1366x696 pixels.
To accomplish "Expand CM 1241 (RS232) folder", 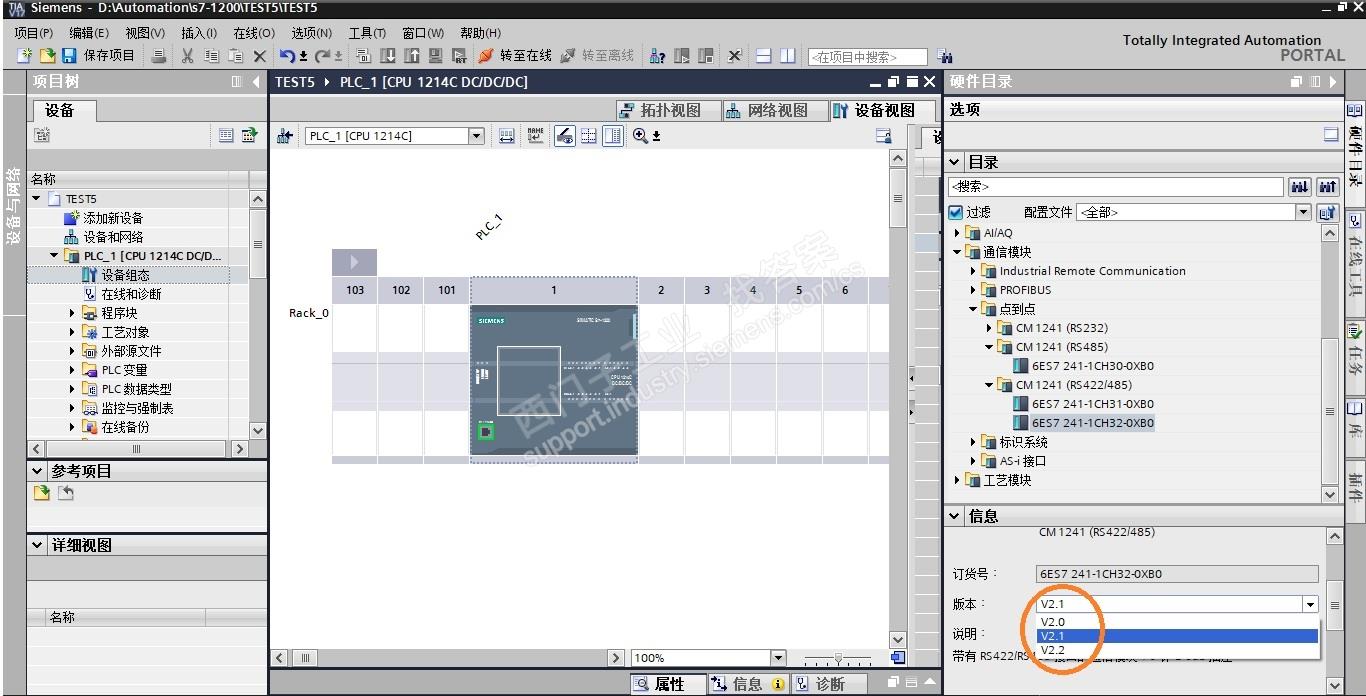I will [989, 328].
